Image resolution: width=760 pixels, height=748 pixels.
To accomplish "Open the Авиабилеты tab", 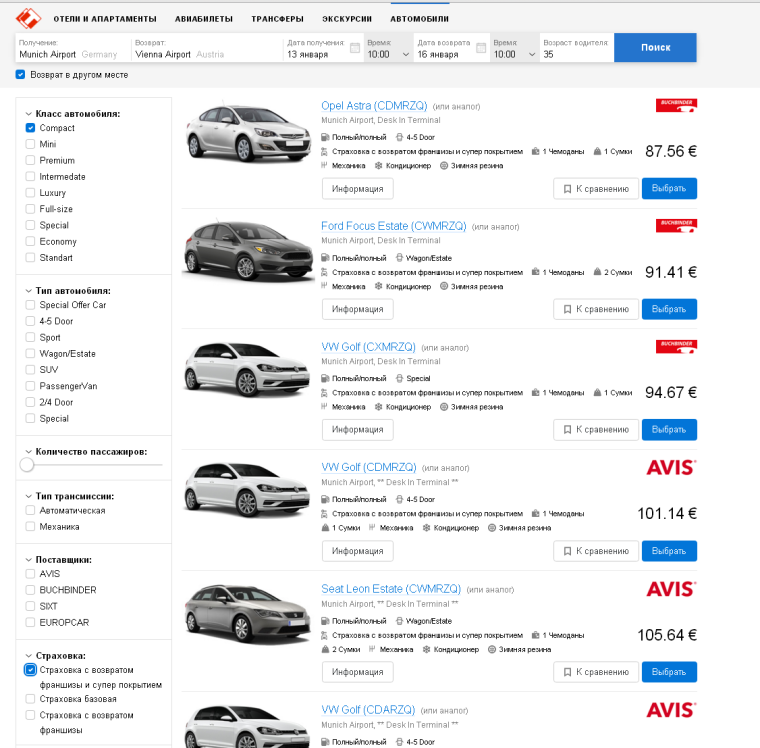I will coord(203,19).
